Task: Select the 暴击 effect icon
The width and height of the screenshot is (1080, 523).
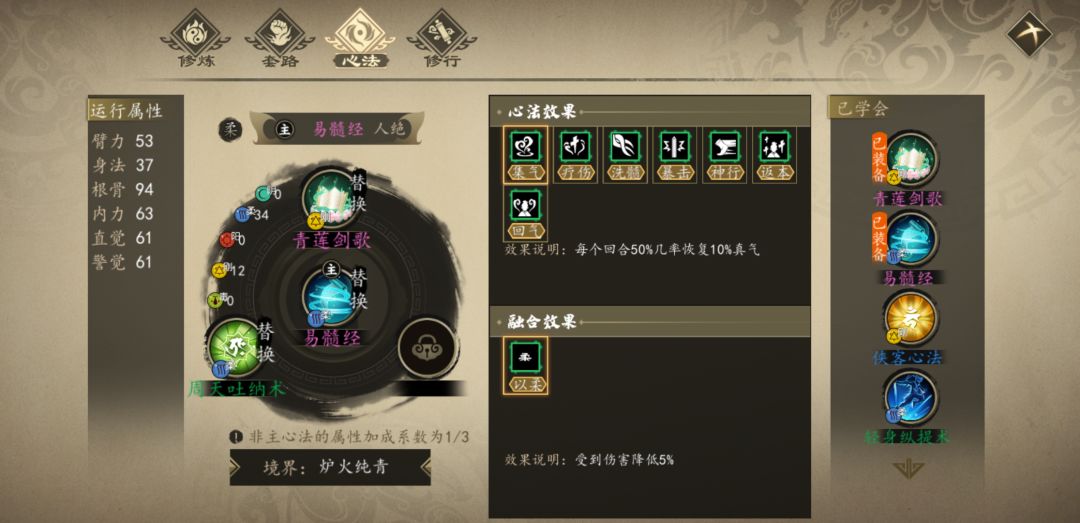Action: (675, 154)
